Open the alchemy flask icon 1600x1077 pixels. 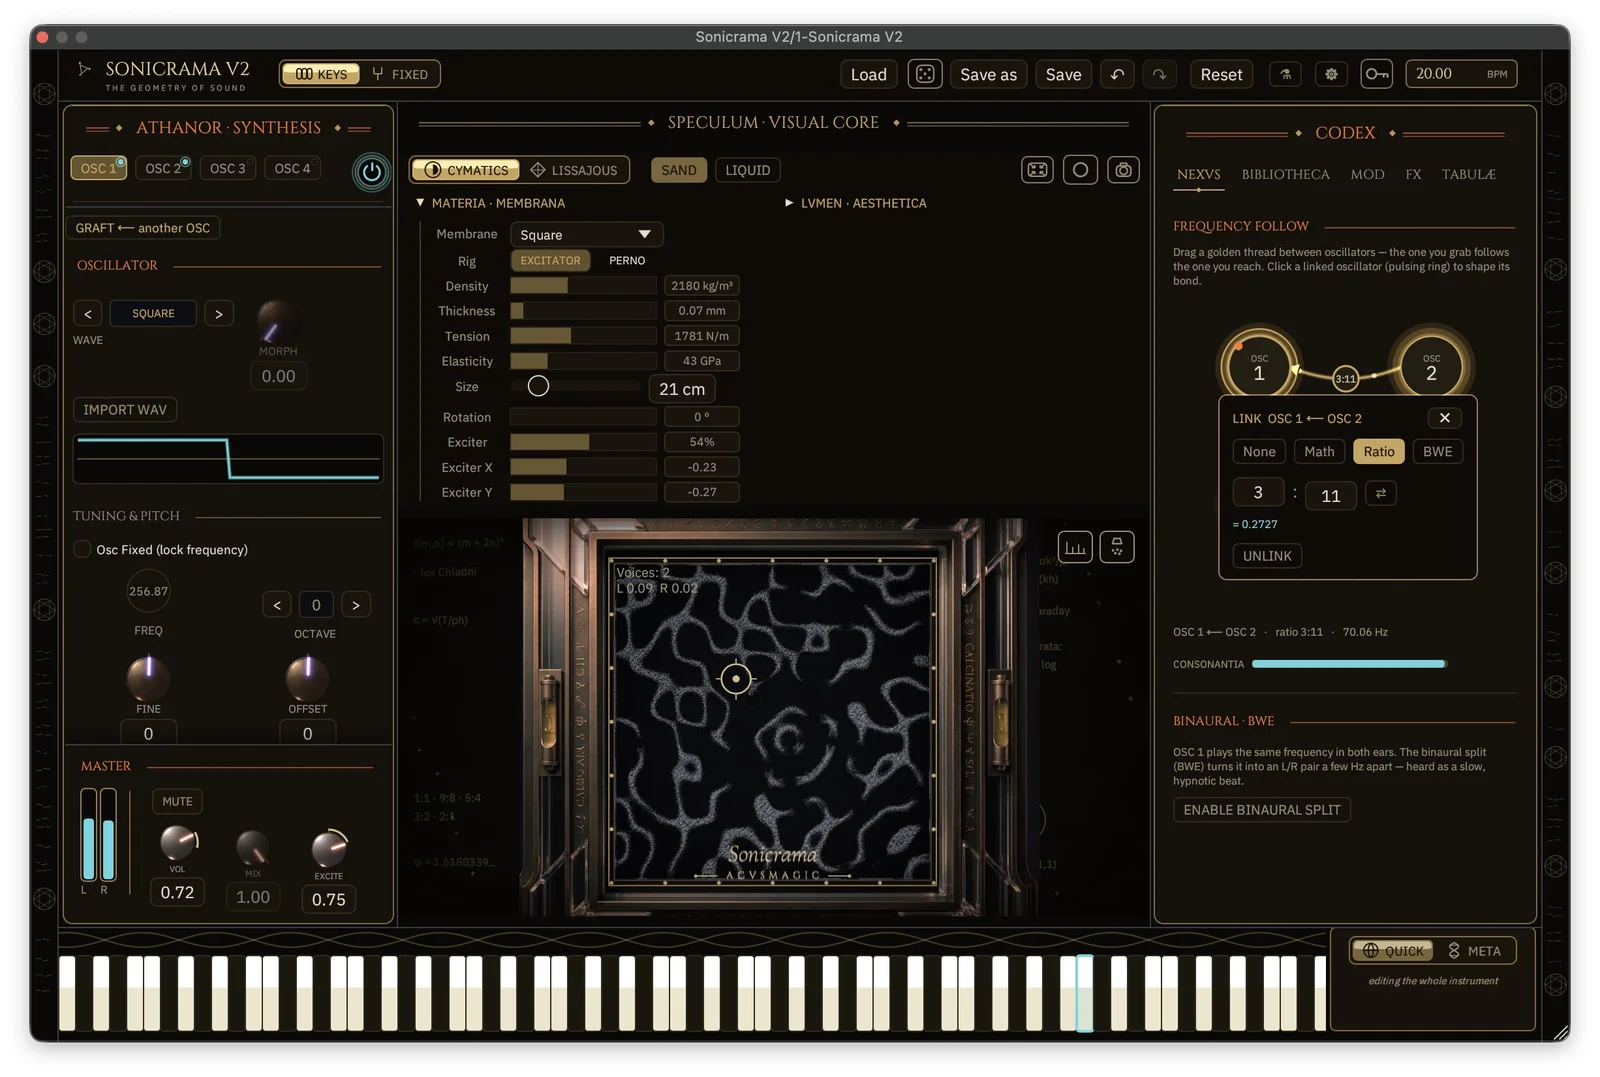pos(1286,74)
